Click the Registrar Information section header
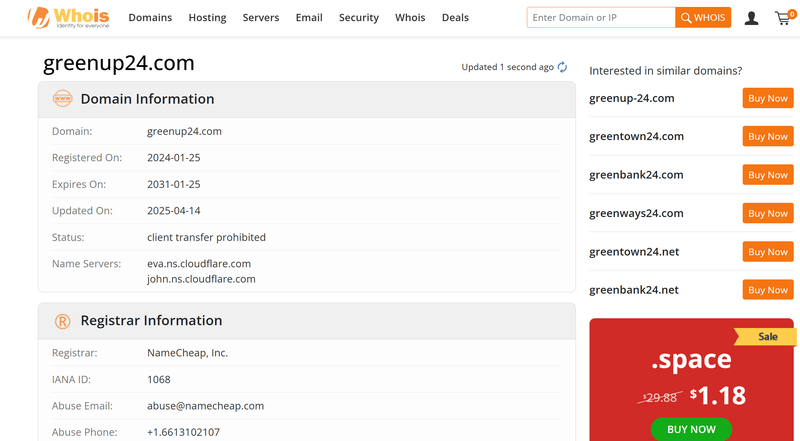 click(307, 321)
